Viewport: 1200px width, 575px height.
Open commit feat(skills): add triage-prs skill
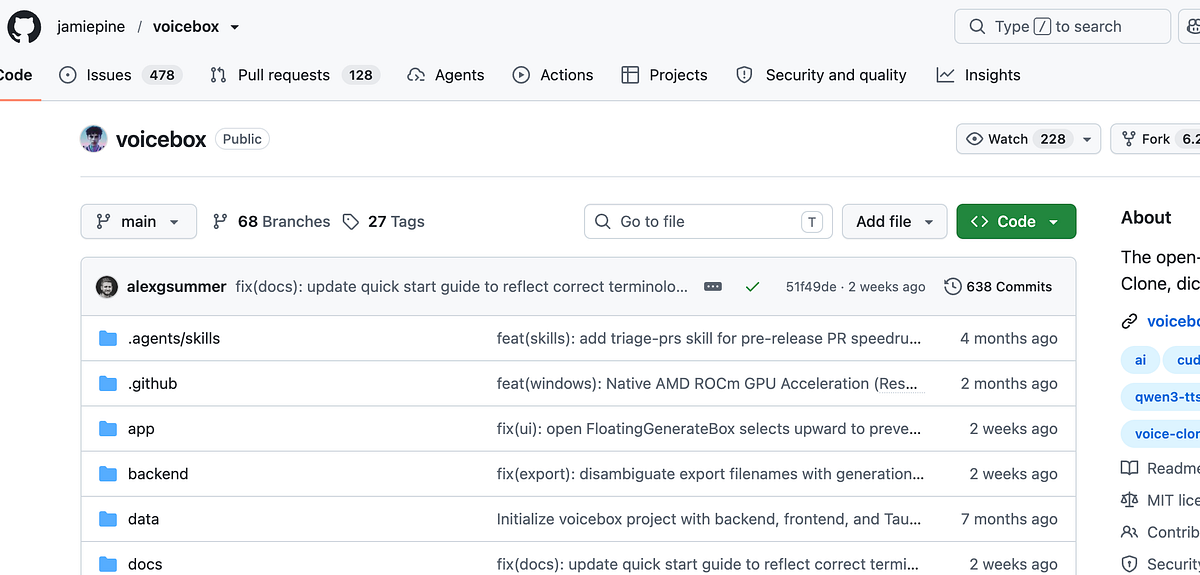[709, 339]
